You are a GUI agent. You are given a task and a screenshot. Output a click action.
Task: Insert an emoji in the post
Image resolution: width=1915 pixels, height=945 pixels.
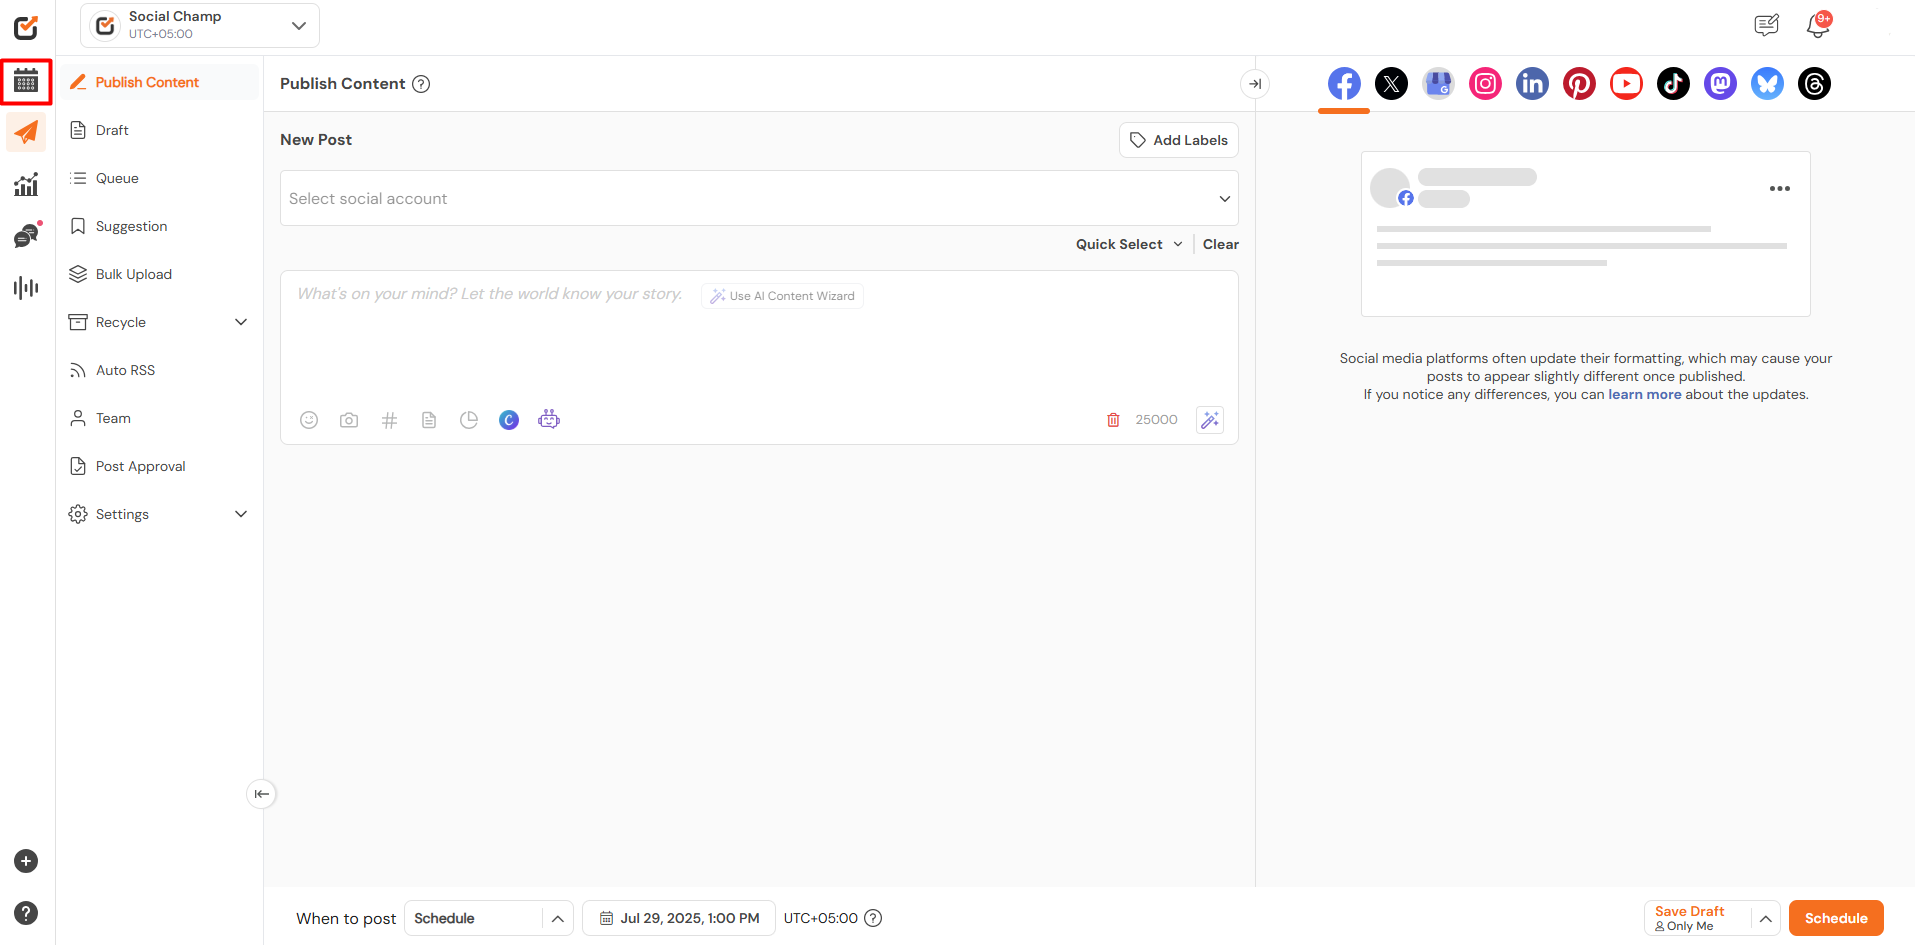(309, 420)
